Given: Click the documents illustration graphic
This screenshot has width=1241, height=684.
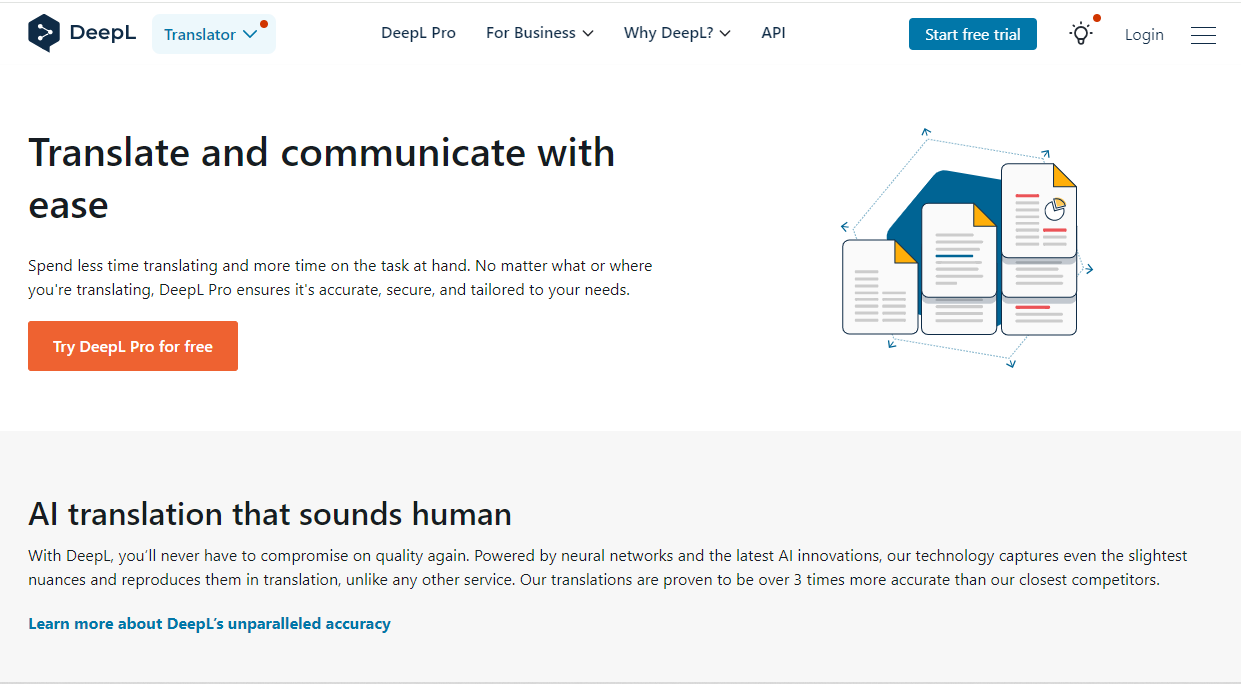Looking at the screenshot, I should pos(966,248).
